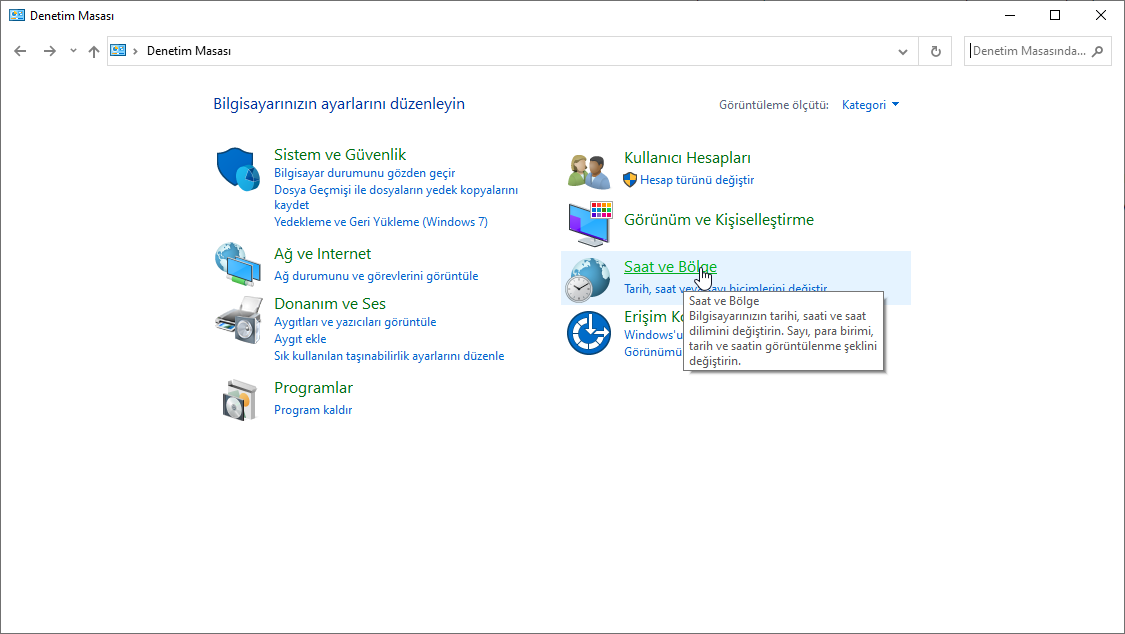Click the Kullanıcı Hesapları people icon

pyautogui.click(x=588, y=170)
